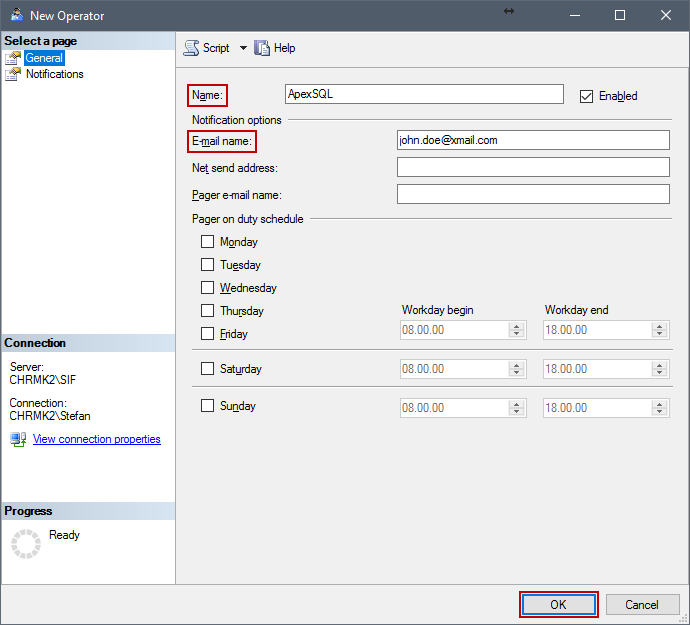Enable the Sunday pager schedule checkbox
The height and width of the screenshot is (625, 690).
[207, 405]
